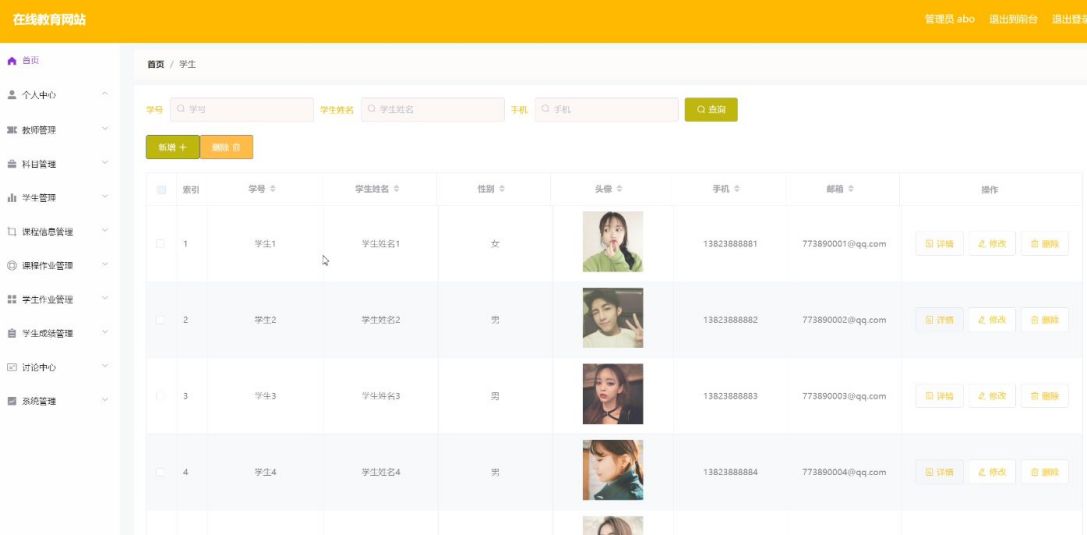Click the 教师管理 sidebar icon
This screenshot has width=1087, height=535.
point(12,130)
